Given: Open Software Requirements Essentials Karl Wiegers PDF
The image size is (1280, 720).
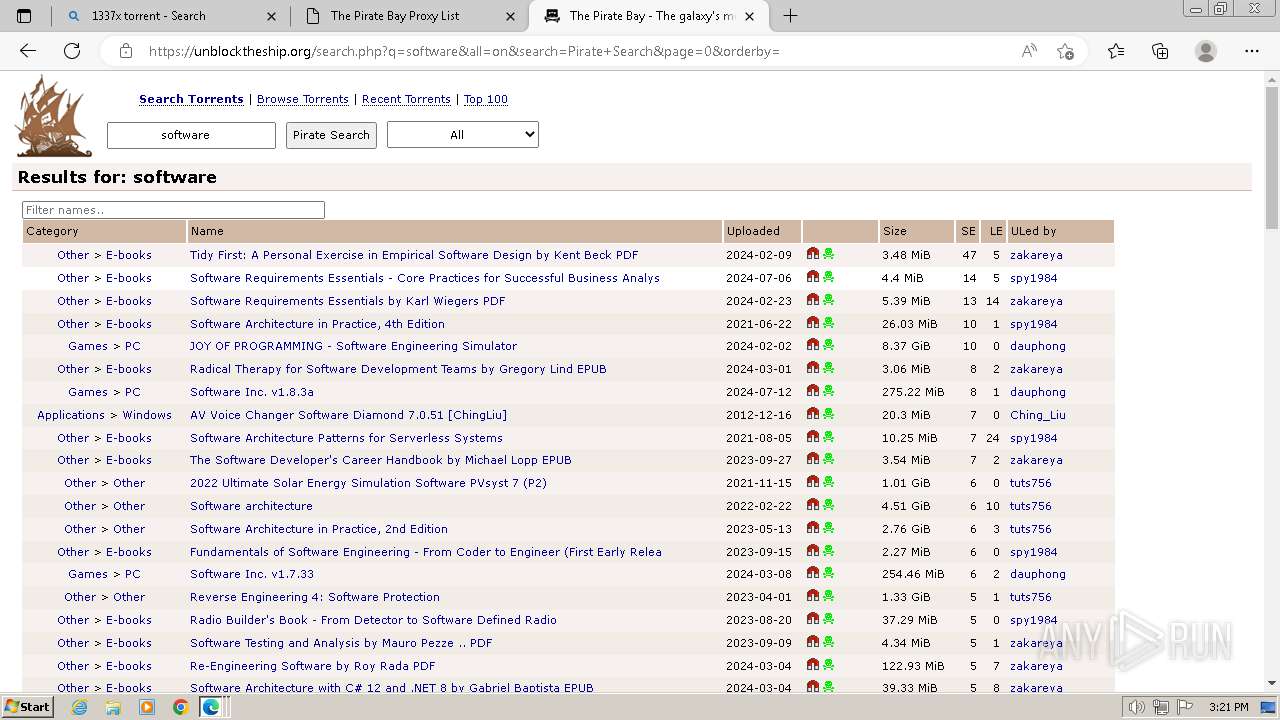Looking at the screenshot, I should [x=348, y=301].
